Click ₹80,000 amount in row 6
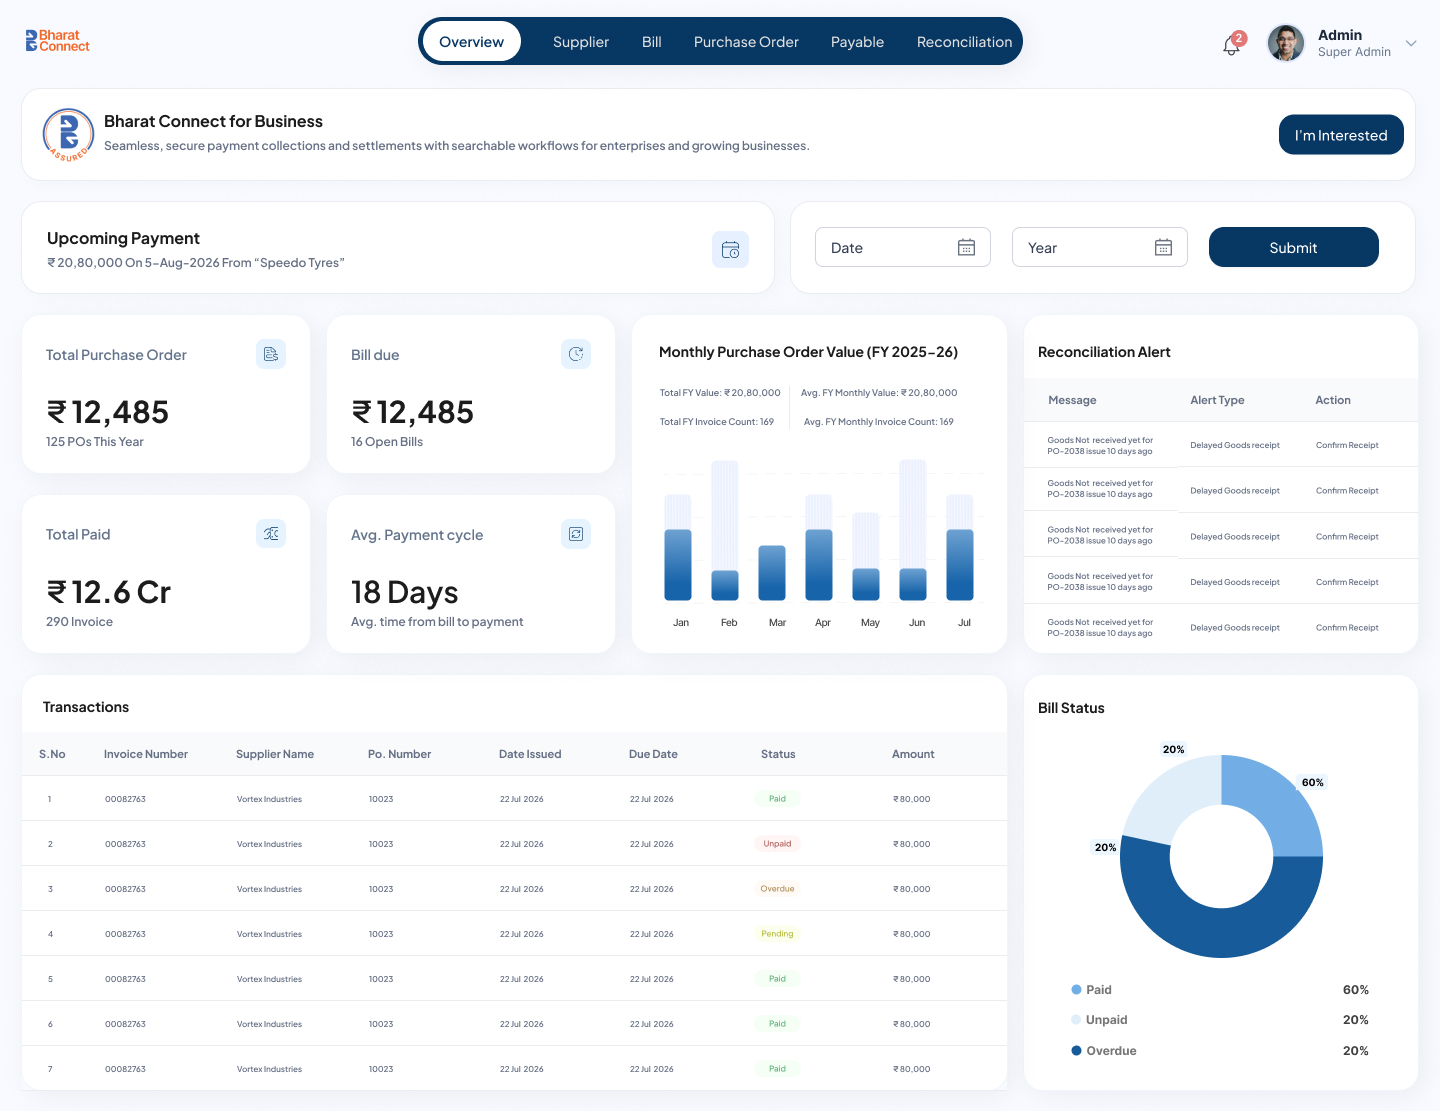Screen dimensions: 1440x1111 pyautogui.click(x=912, y=1024)
